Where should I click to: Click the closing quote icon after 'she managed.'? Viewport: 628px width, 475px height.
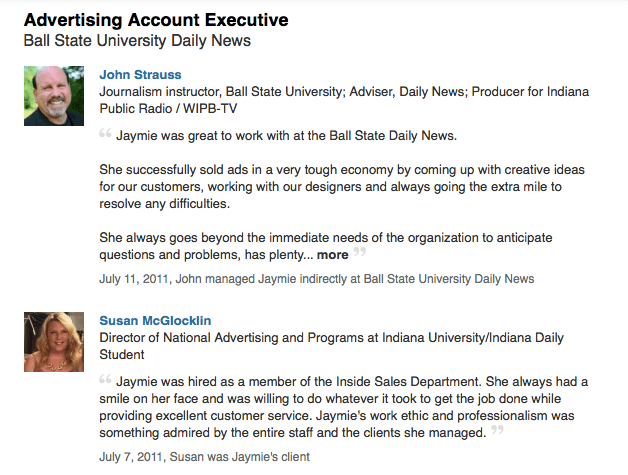pyautogui.click(x=497, y=432)
